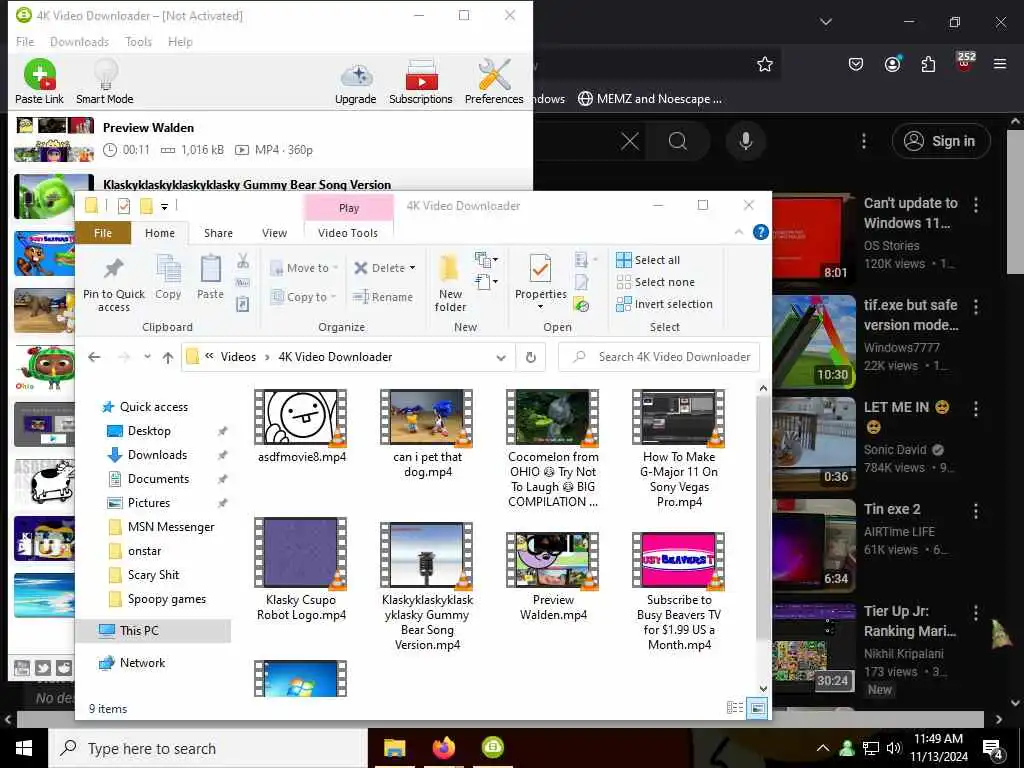Select Preview Walden download entry
The width and height of the screenshot is (1024, 768).
click(270, 139)
